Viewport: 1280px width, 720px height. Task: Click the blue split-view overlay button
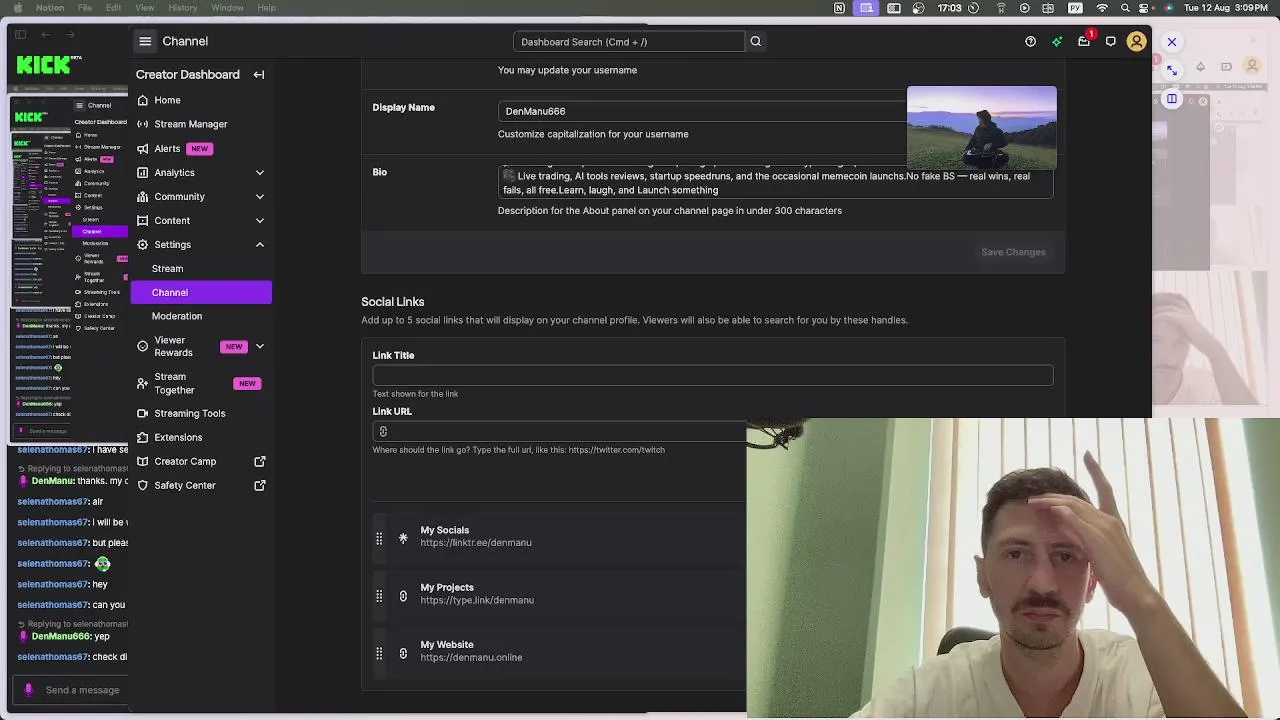click(1172, 99)
